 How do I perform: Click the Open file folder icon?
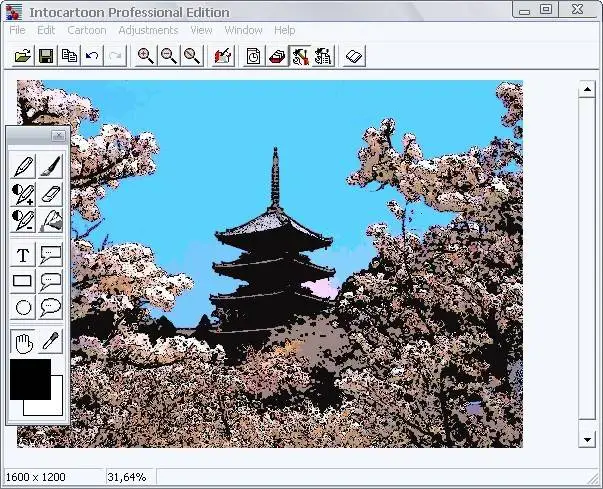tap(23, 56)
